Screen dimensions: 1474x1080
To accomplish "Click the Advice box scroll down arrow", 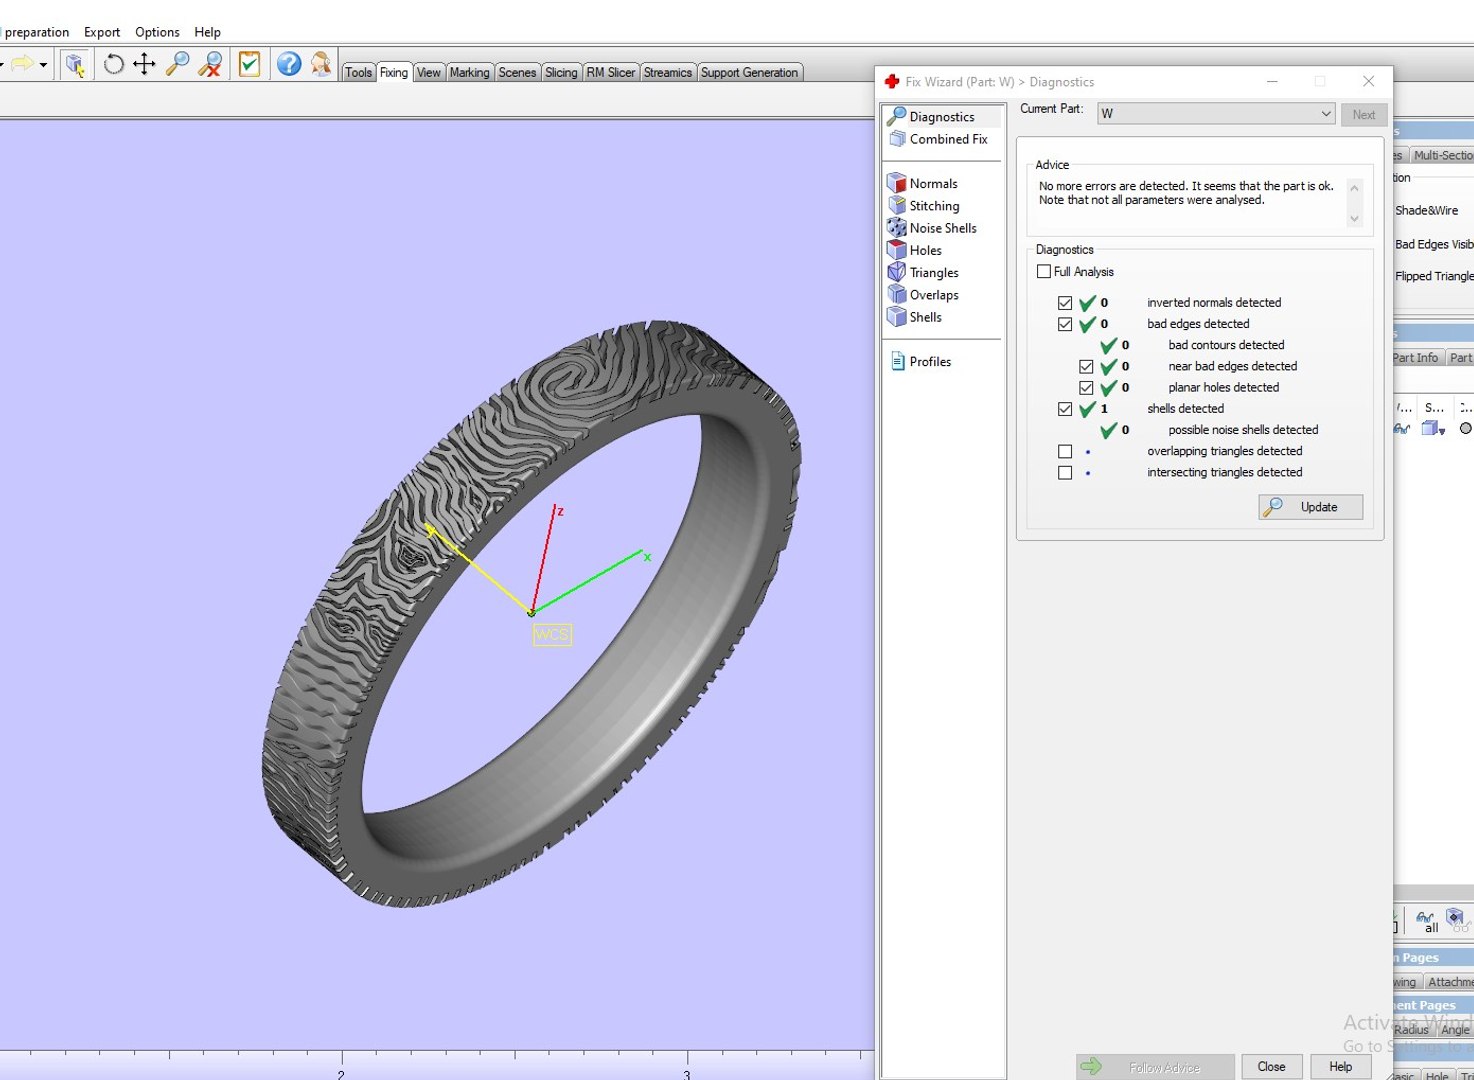I will (x=1355, y=219).
